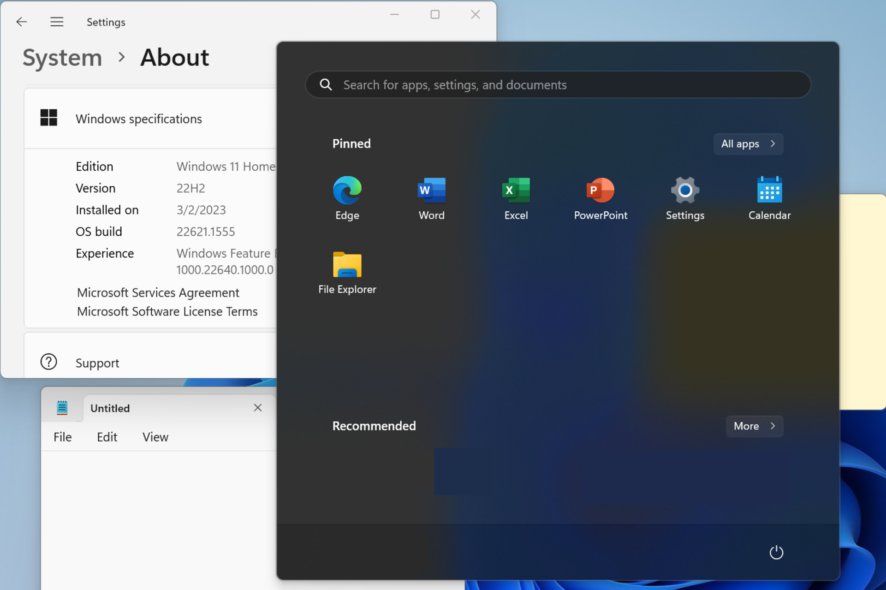Click the Start menu power icon
This screenshot has width=886, height=590.
click(776, 552)
